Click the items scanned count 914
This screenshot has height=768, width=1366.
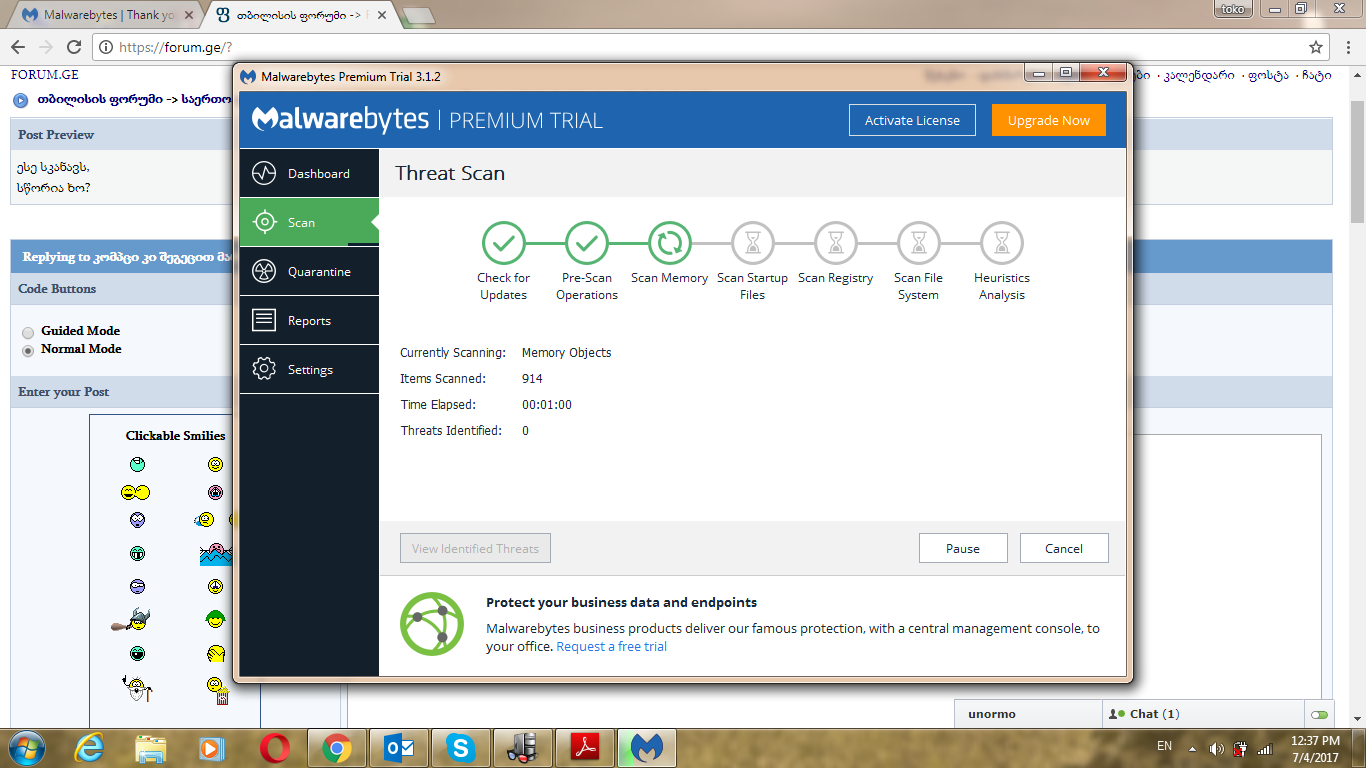pos(532,379)
